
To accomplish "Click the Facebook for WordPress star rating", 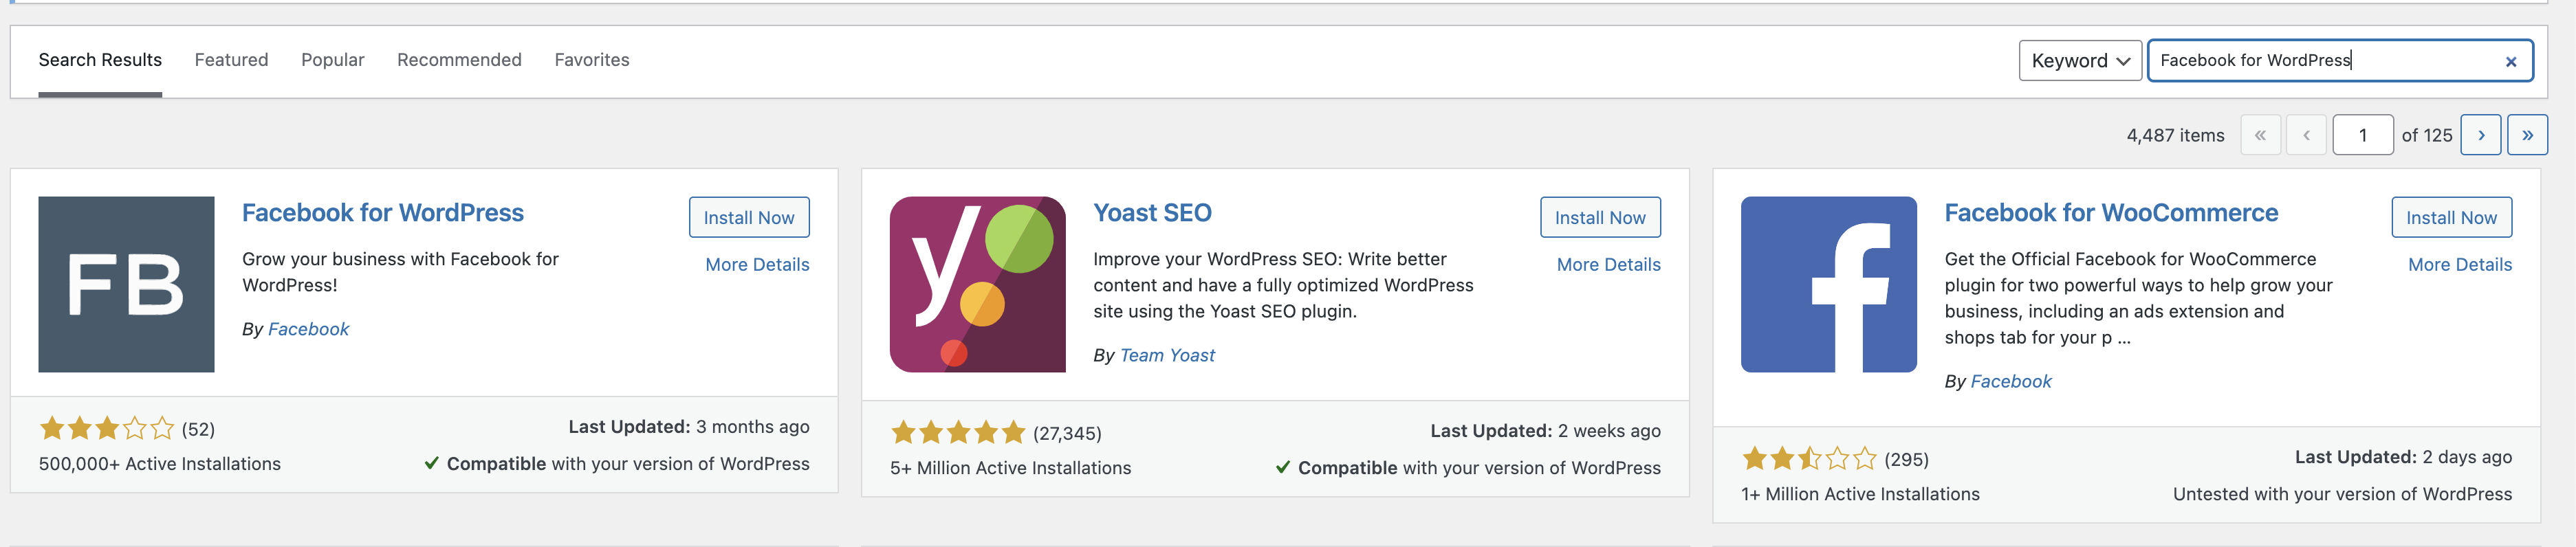I will point(107,429).
